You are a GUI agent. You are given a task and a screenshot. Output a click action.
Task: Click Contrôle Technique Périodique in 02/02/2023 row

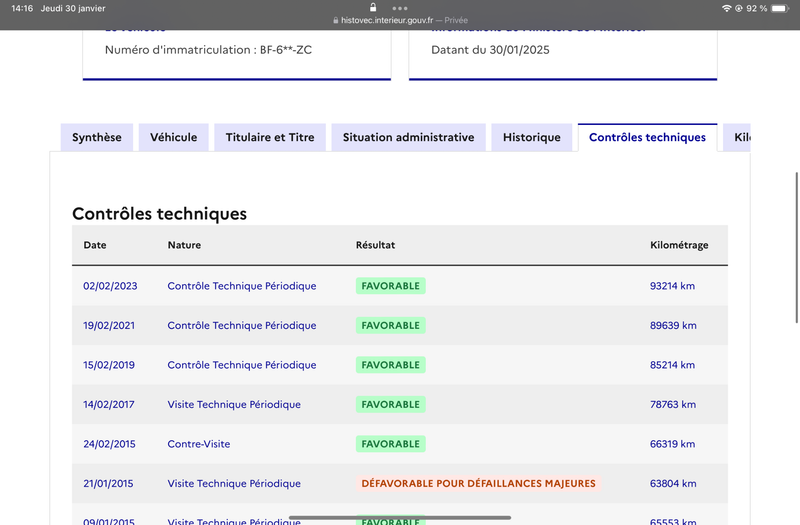point(242,286)
